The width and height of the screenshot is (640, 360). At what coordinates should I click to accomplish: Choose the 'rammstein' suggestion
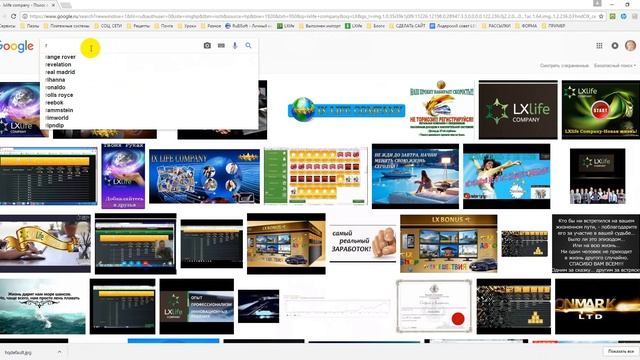pyautogui.click(x=59, y=110)
